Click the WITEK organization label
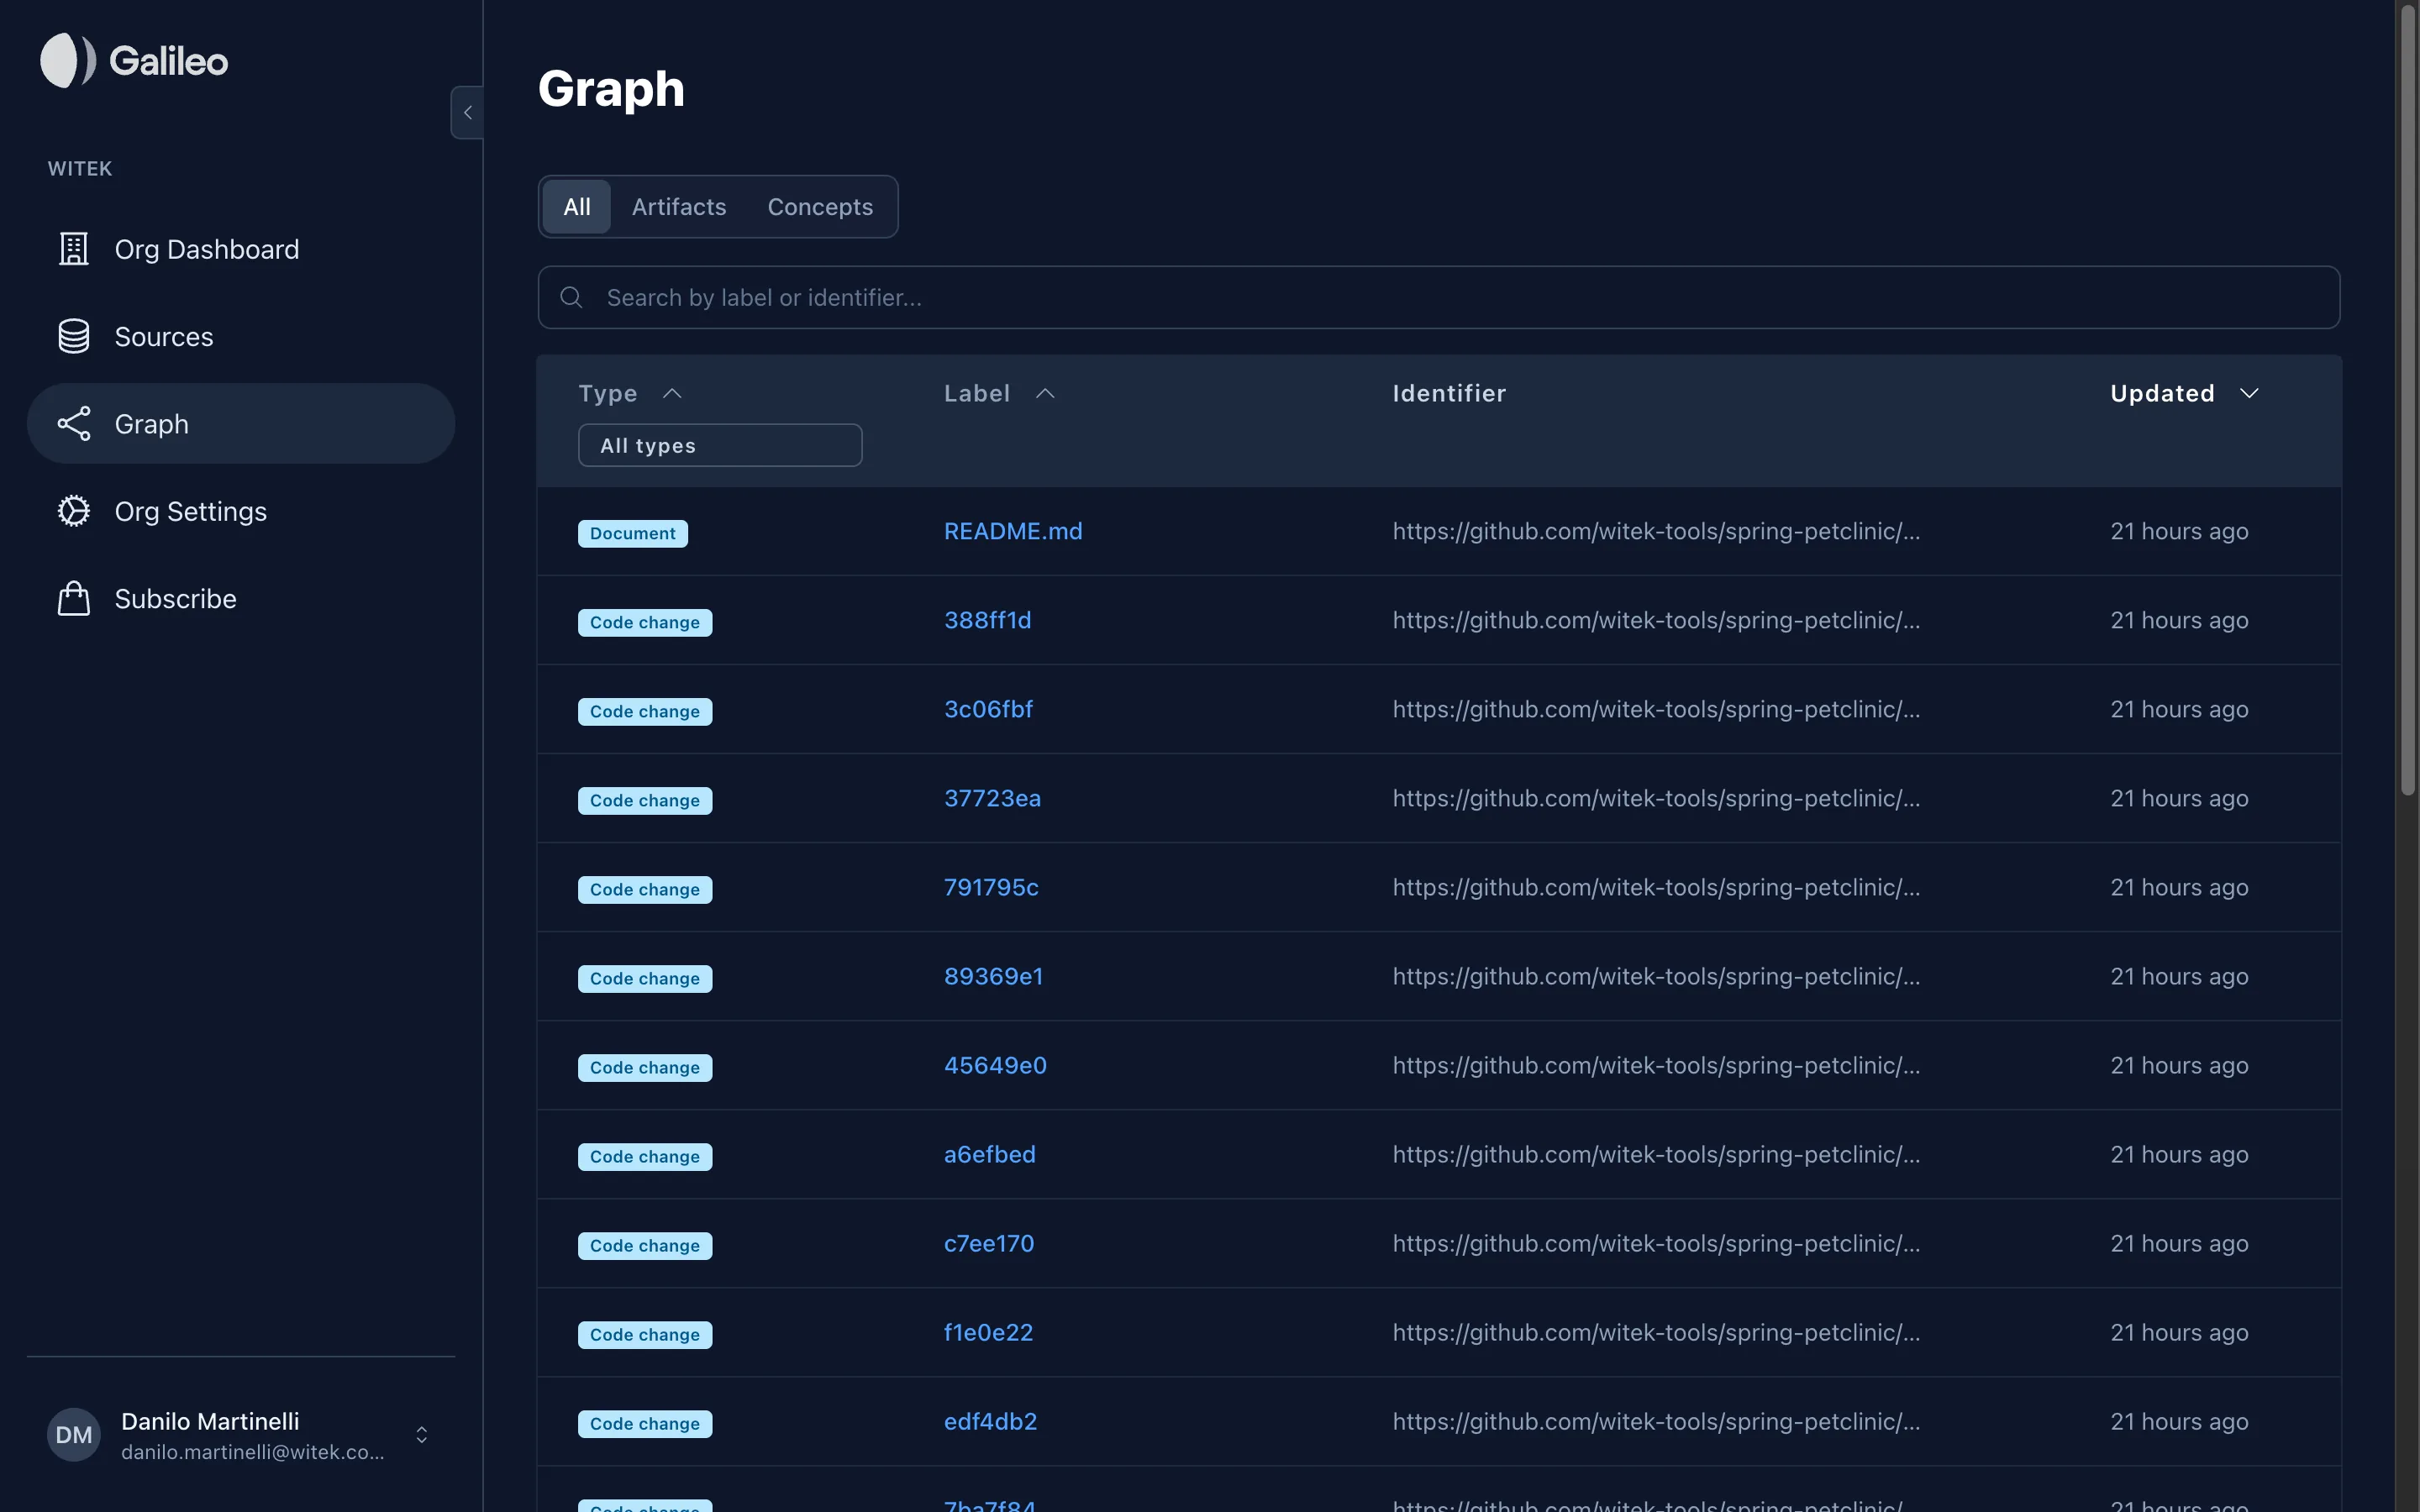The height and width of the screenshot is (1512, 2420). pos(80,168)
